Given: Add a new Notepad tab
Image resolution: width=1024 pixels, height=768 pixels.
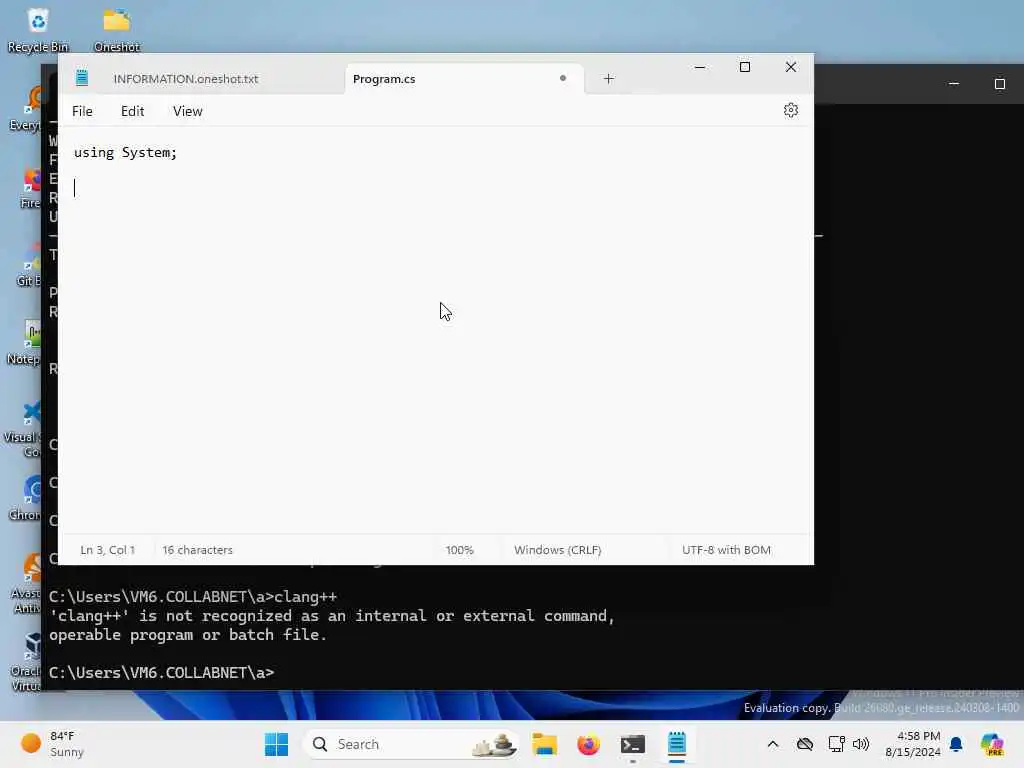Looking at the screenshot, I should [x=609, y=79].
